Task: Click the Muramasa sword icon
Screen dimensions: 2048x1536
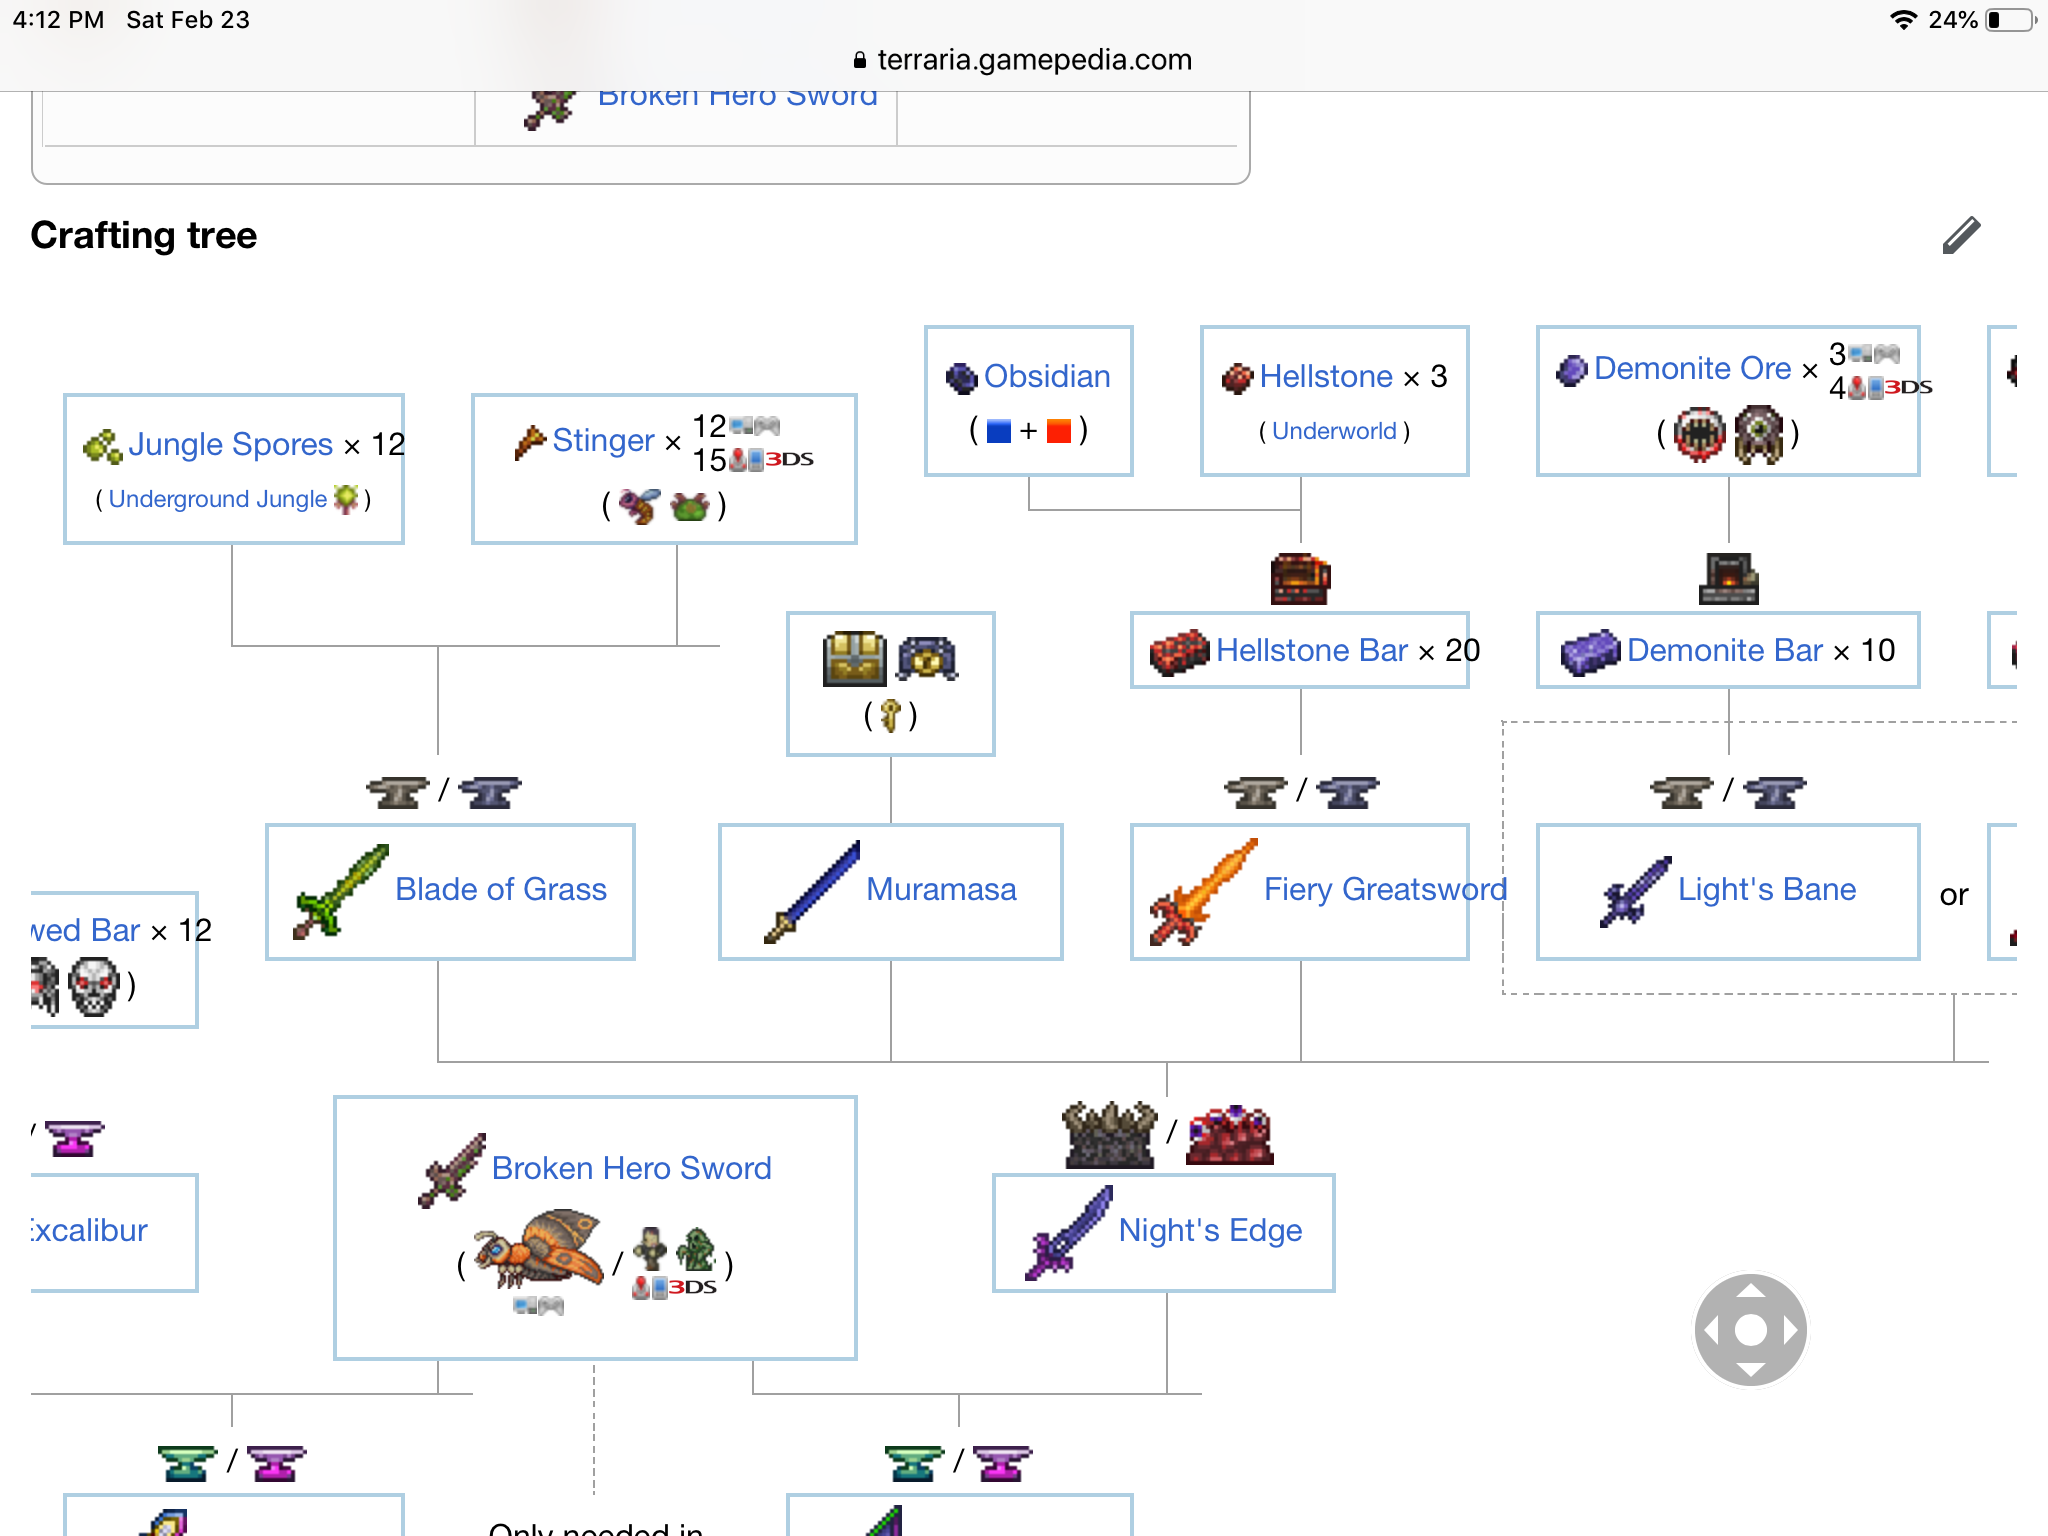Action: (812, 891)
